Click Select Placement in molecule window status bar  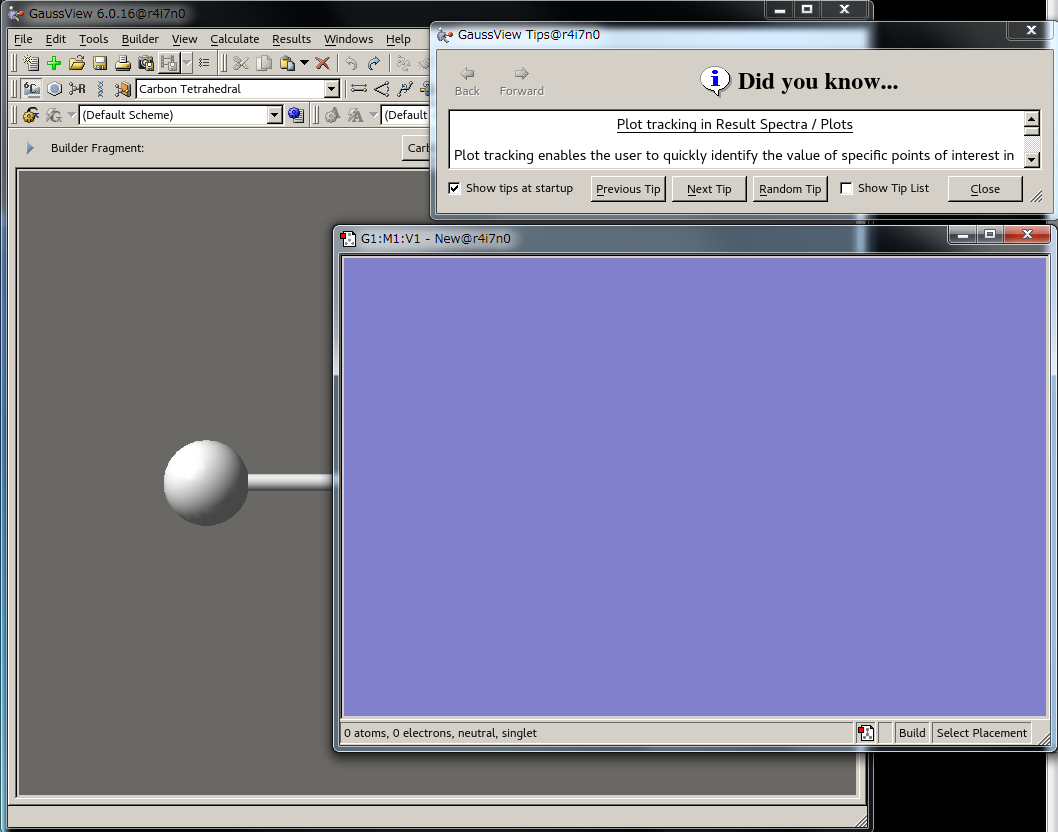[982, 733]
